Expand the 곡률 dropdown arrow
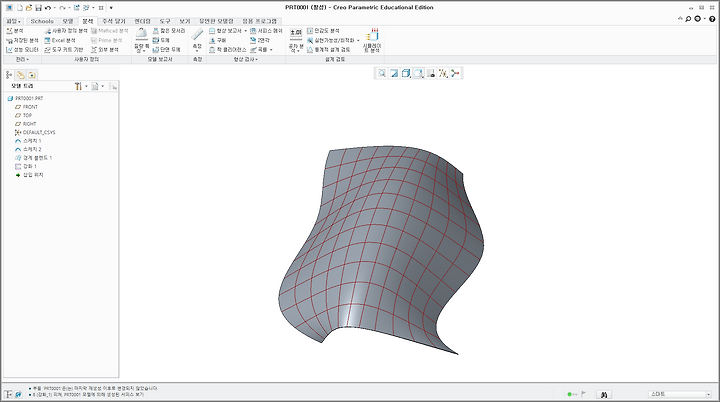This screenshot has width=720, height=402. (271, 50)
